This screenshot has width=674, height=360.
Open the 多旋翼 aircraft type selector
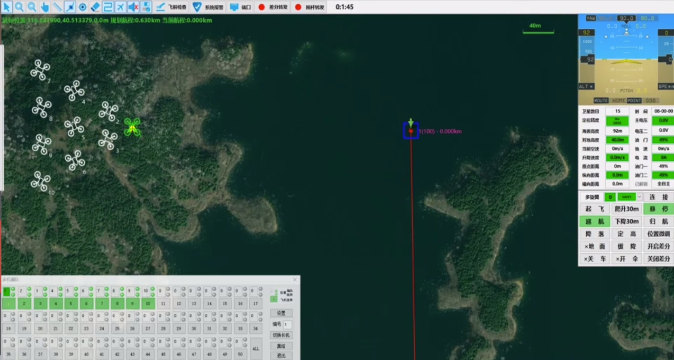click(x=592, y=197)
